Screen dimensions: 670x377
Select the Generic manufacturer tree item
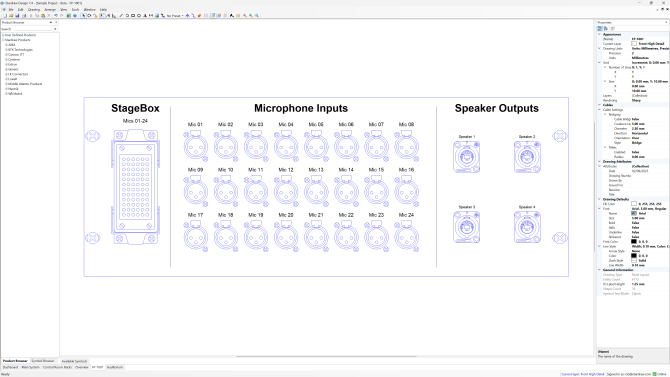point(13,69)
